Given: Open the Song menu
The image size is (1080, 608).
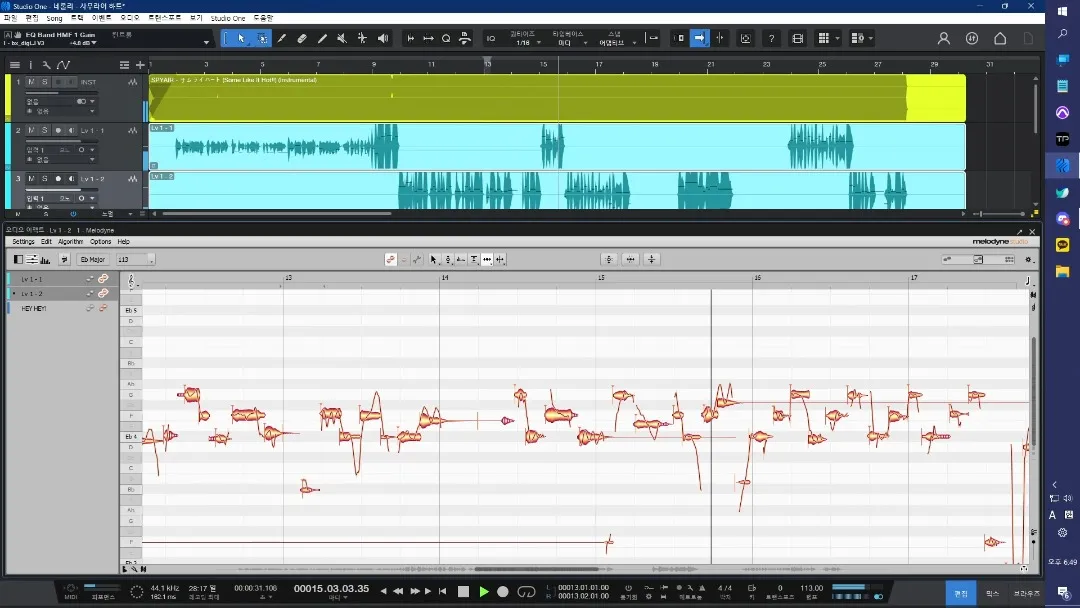Looking at the screenshot, I should point(54,18).
